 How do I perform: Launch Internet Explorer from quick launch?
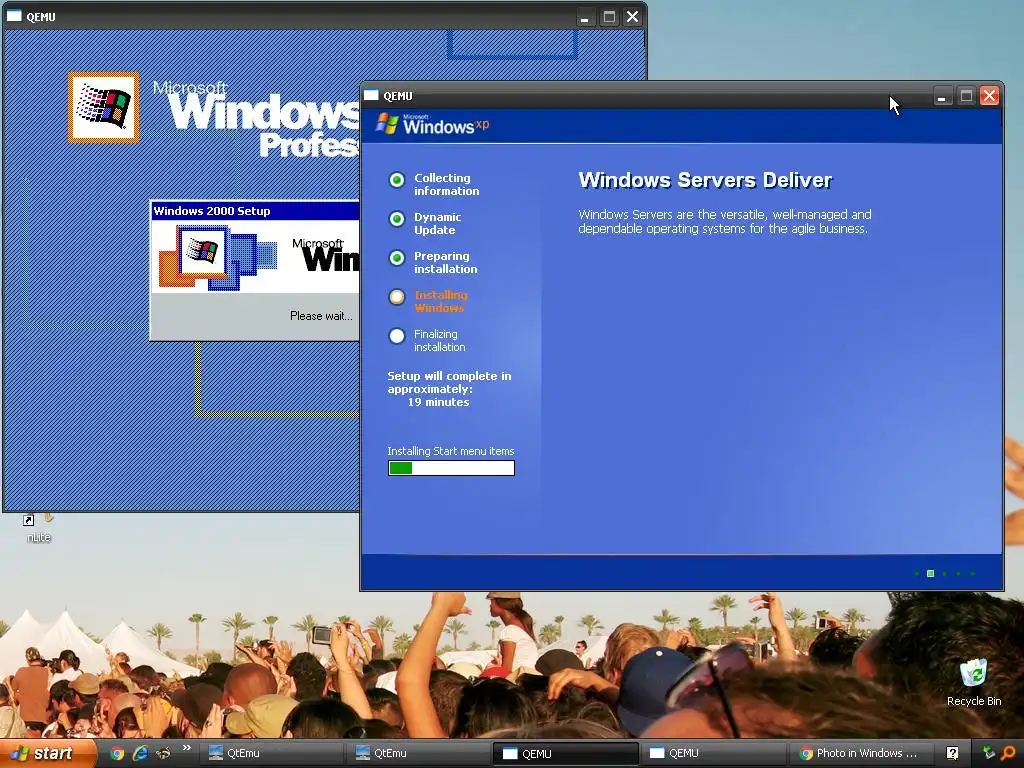pyautogui.click(x=140, y=753)
